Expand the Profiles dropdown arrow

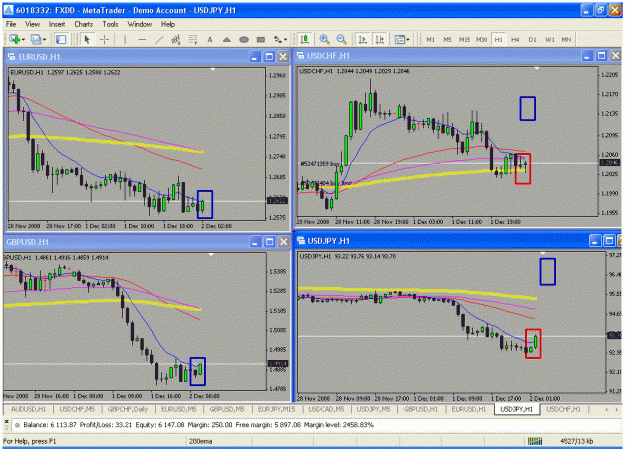tap(44, 39)
